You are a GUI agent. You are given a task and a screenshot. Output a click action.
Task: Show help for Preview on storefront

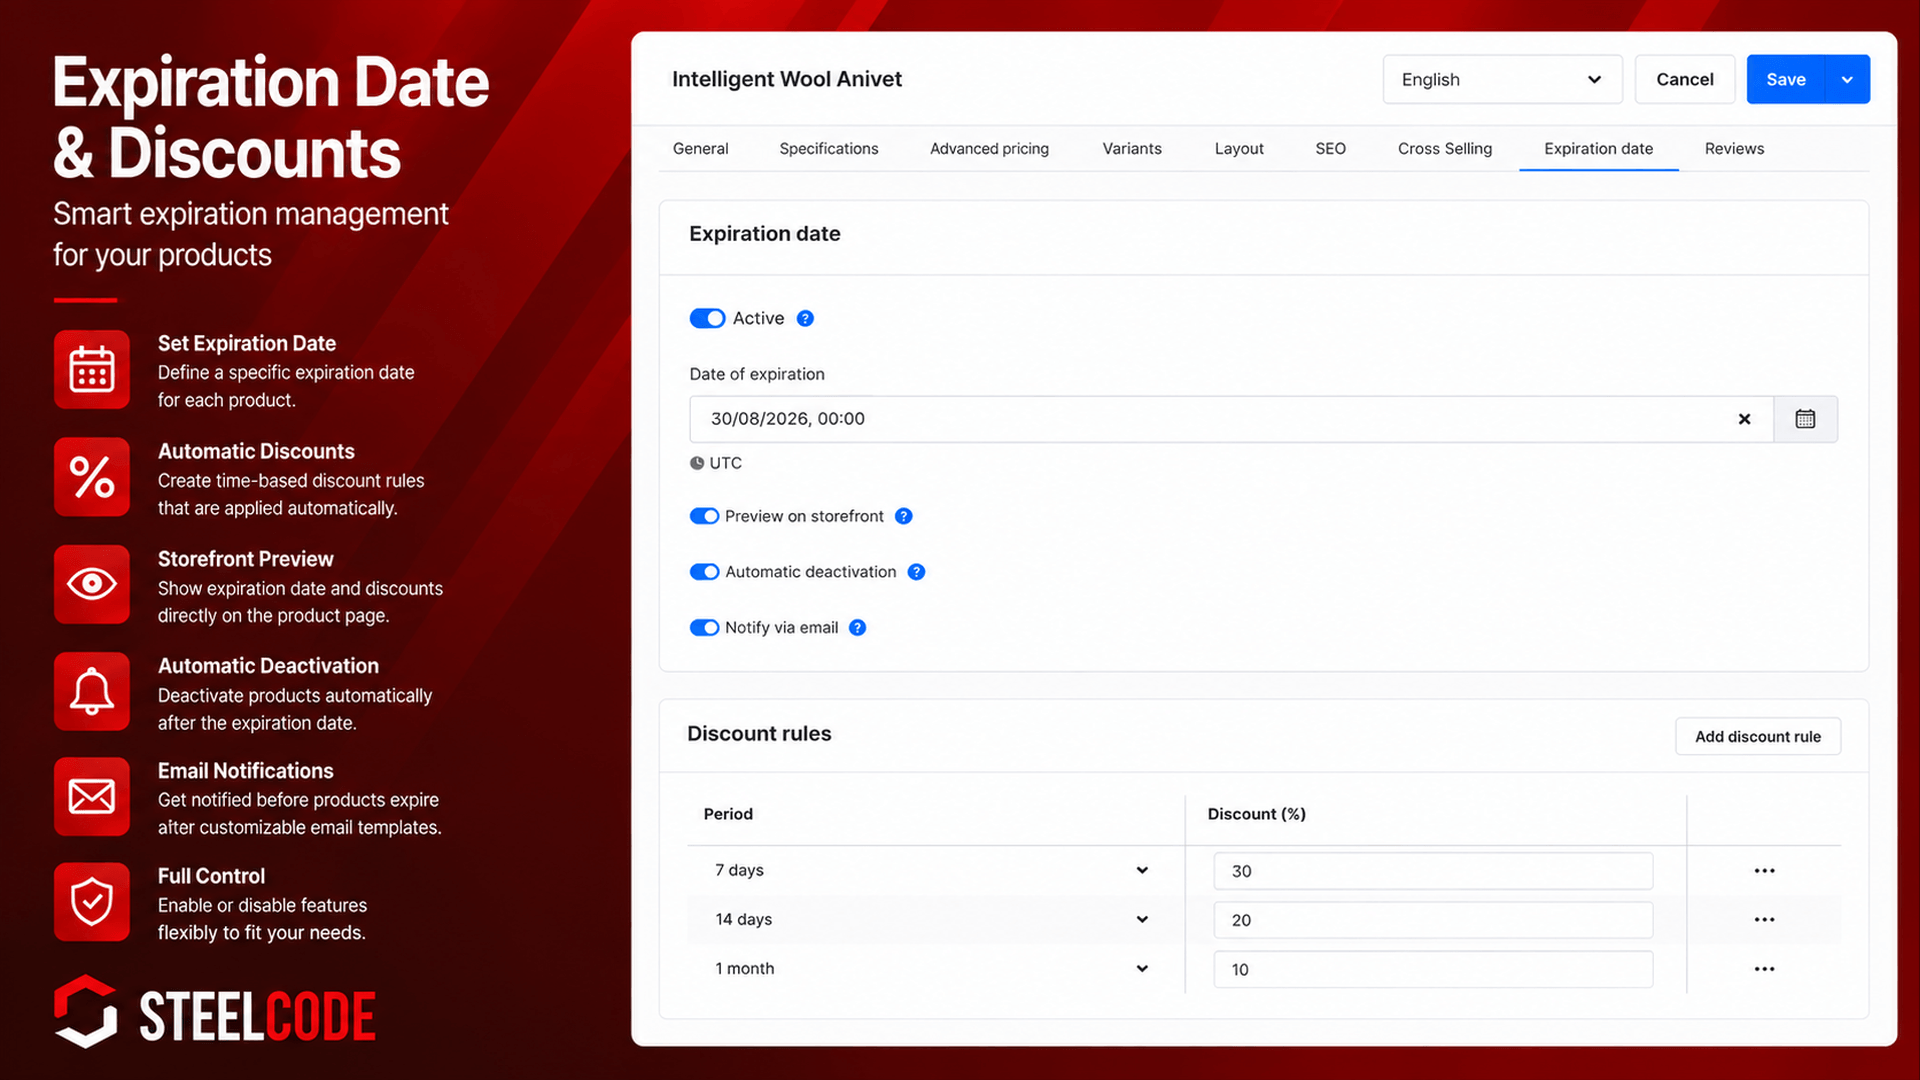point(903,516)
